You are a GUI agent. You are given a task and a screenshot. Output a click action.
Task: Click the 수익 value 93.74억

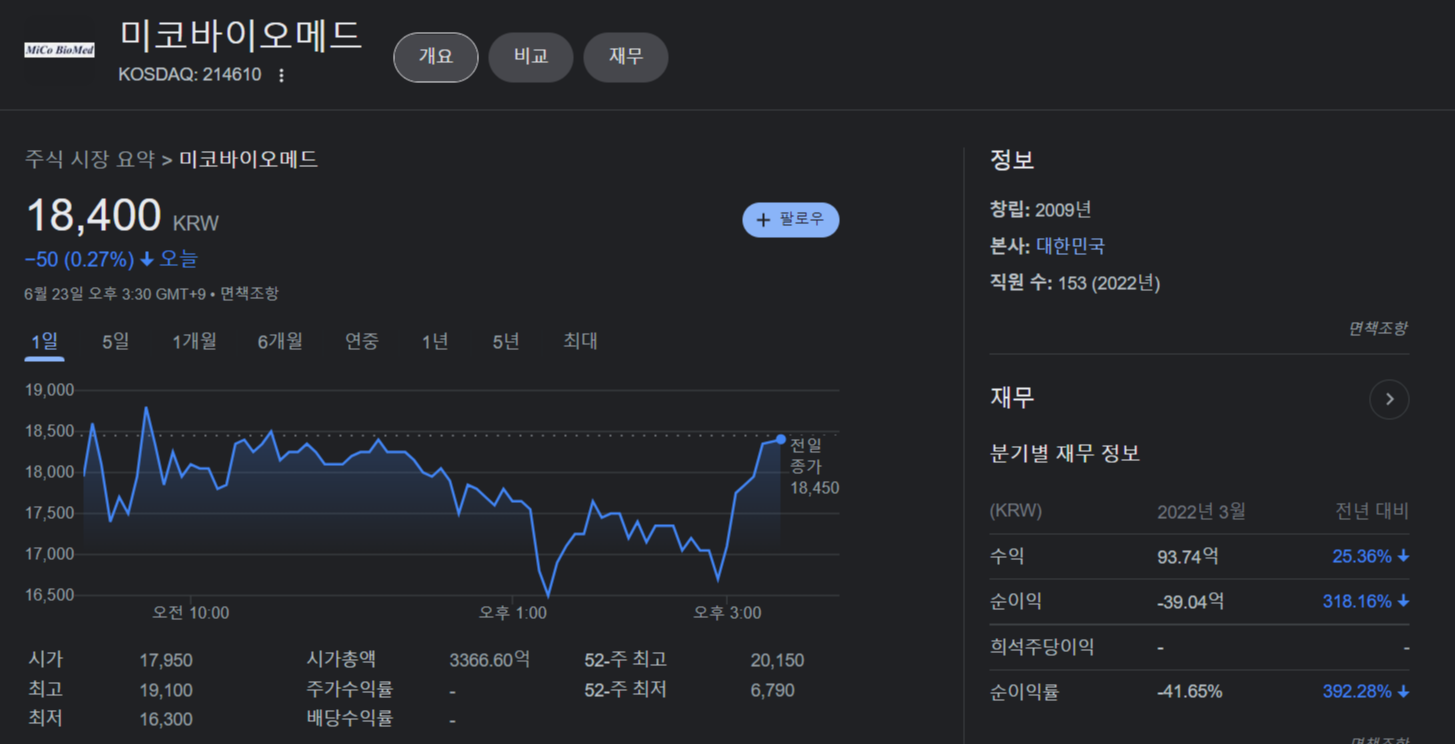[1188, 557]
